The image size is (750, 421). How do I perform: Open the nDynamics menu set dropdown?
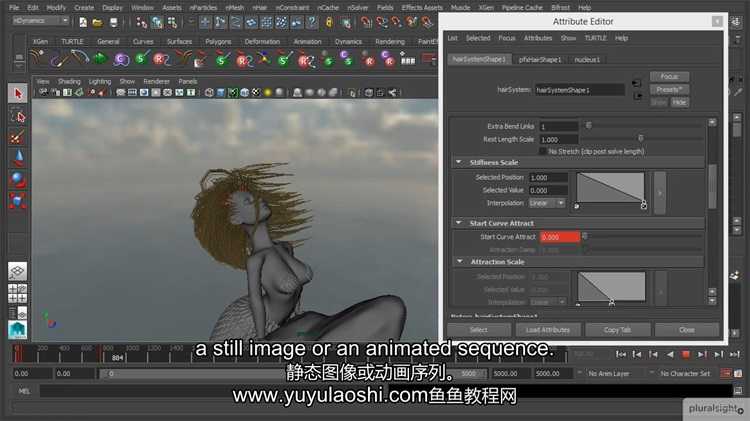[40, 21]
